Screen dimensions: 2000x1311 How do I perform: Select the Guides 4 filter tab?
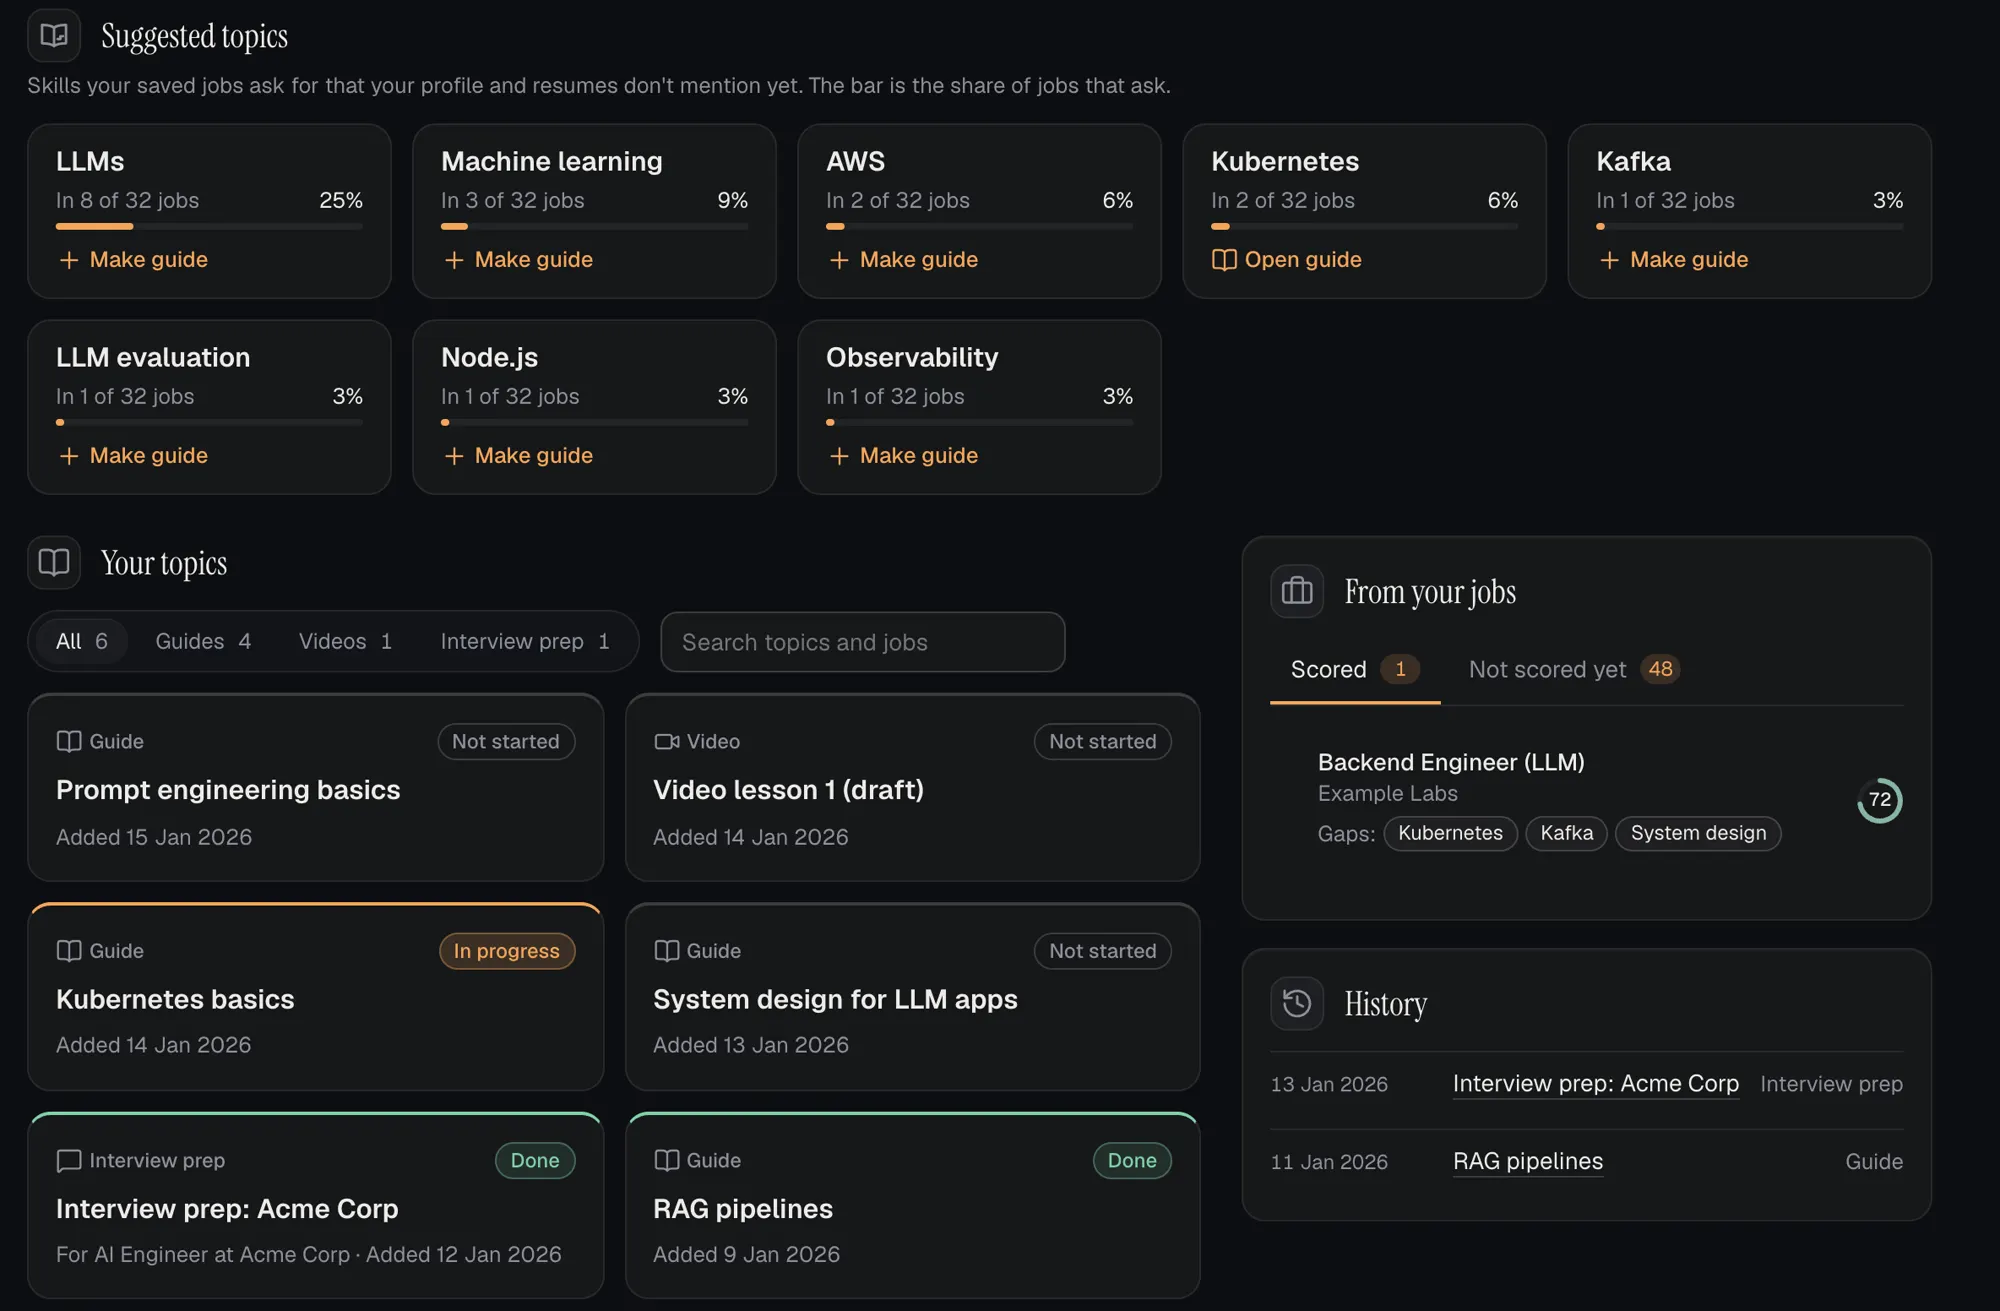click(x=203, y=641)
